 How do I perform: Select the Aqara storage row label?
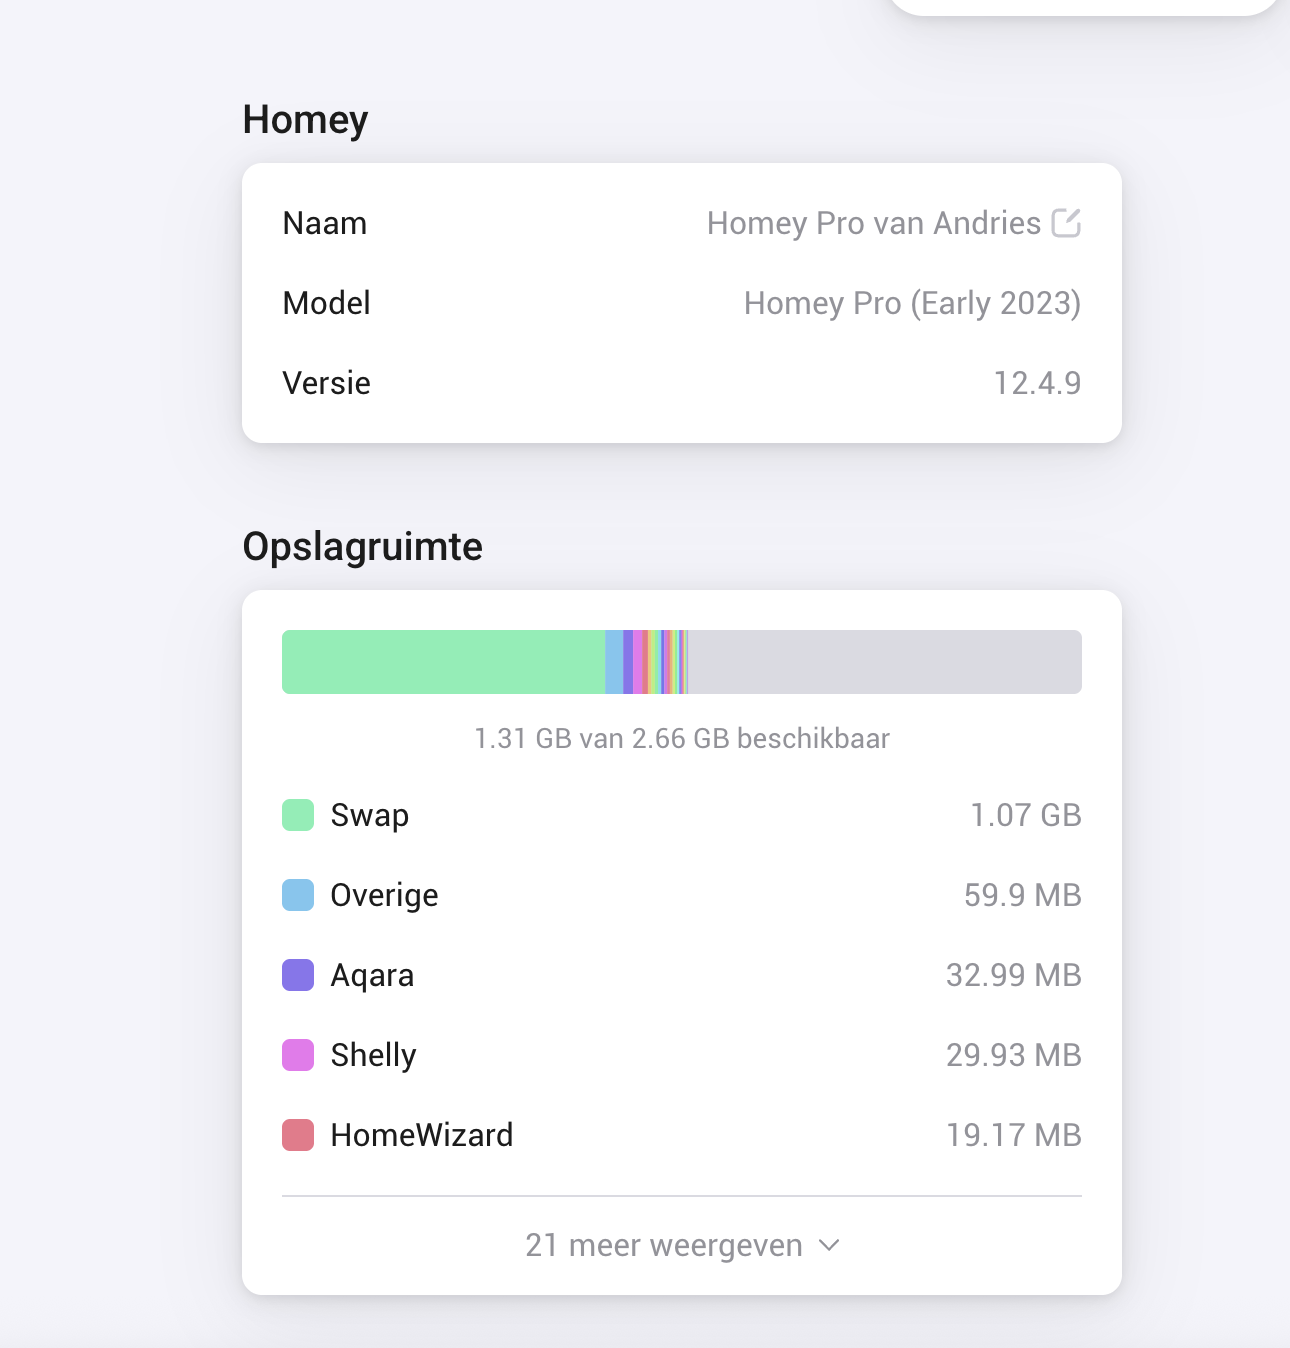(x=372, y=976)
